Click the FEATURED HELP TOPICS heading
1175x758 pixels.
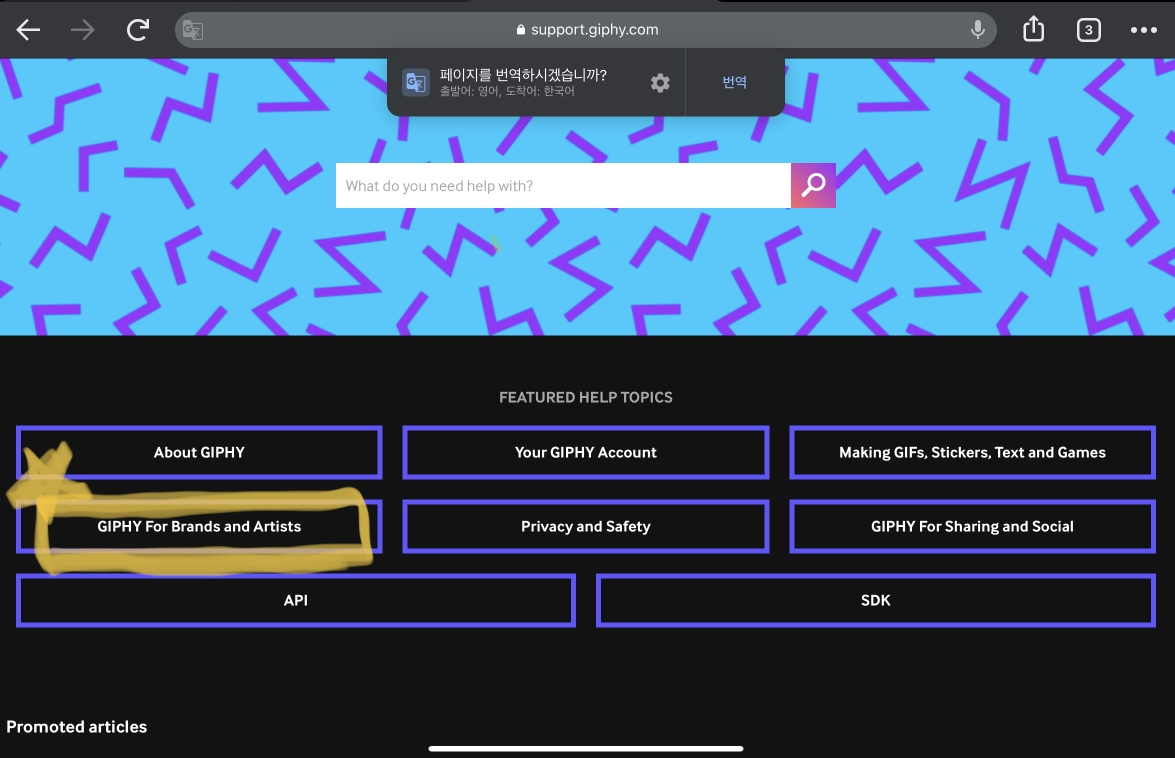pyautogui.click(x=586, y=398)
